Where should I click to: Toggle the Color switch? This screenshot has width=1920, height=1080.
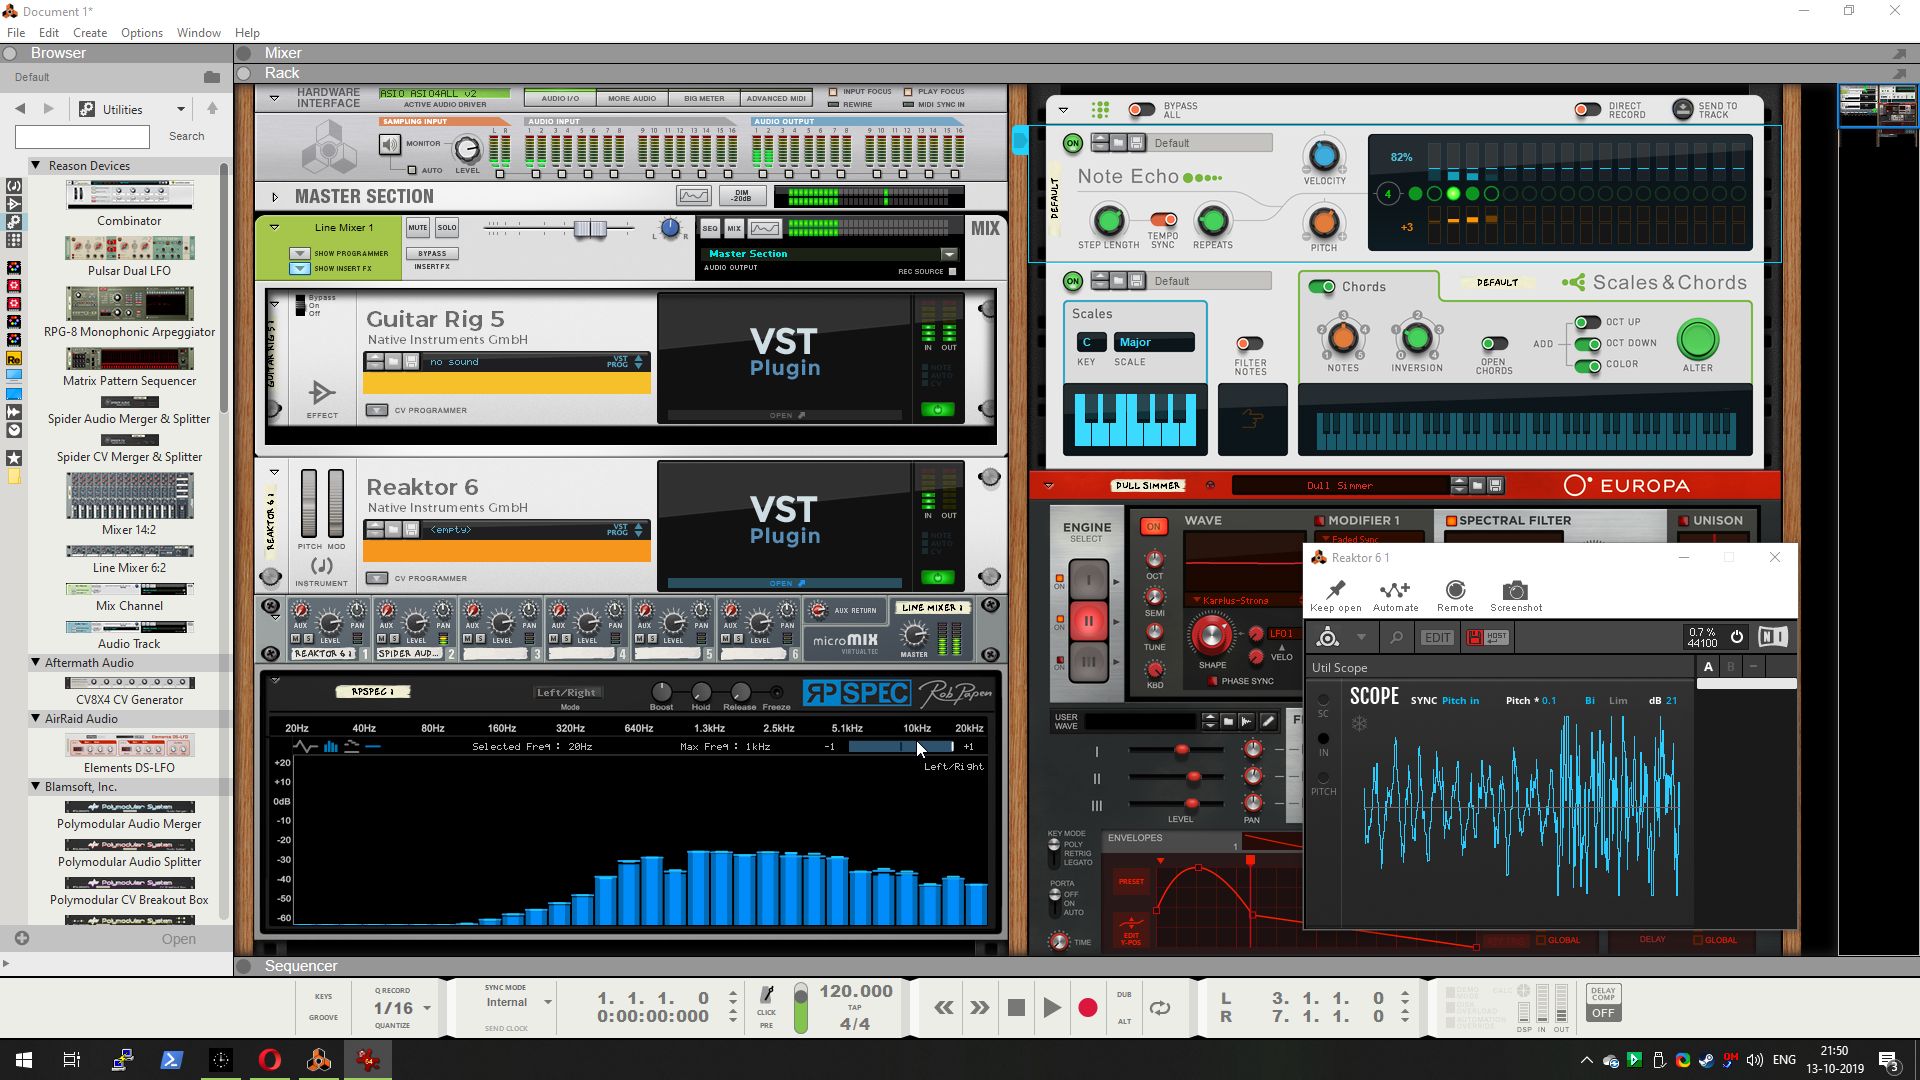tap(1587, 366)
